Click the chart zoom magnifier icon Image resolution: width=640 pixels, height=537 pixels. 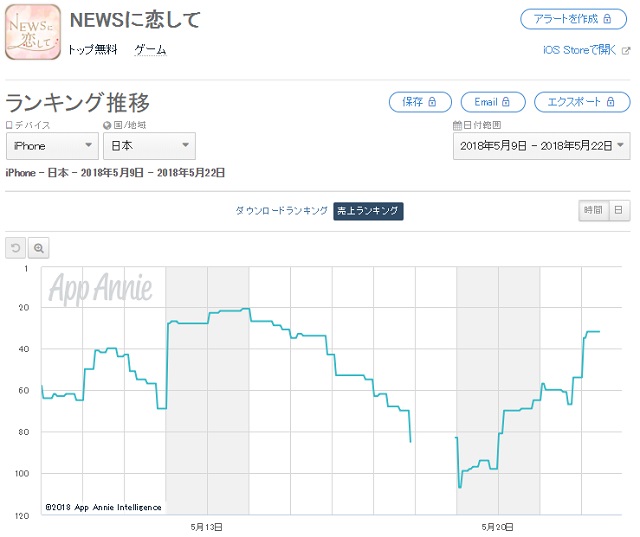(39, 248)
